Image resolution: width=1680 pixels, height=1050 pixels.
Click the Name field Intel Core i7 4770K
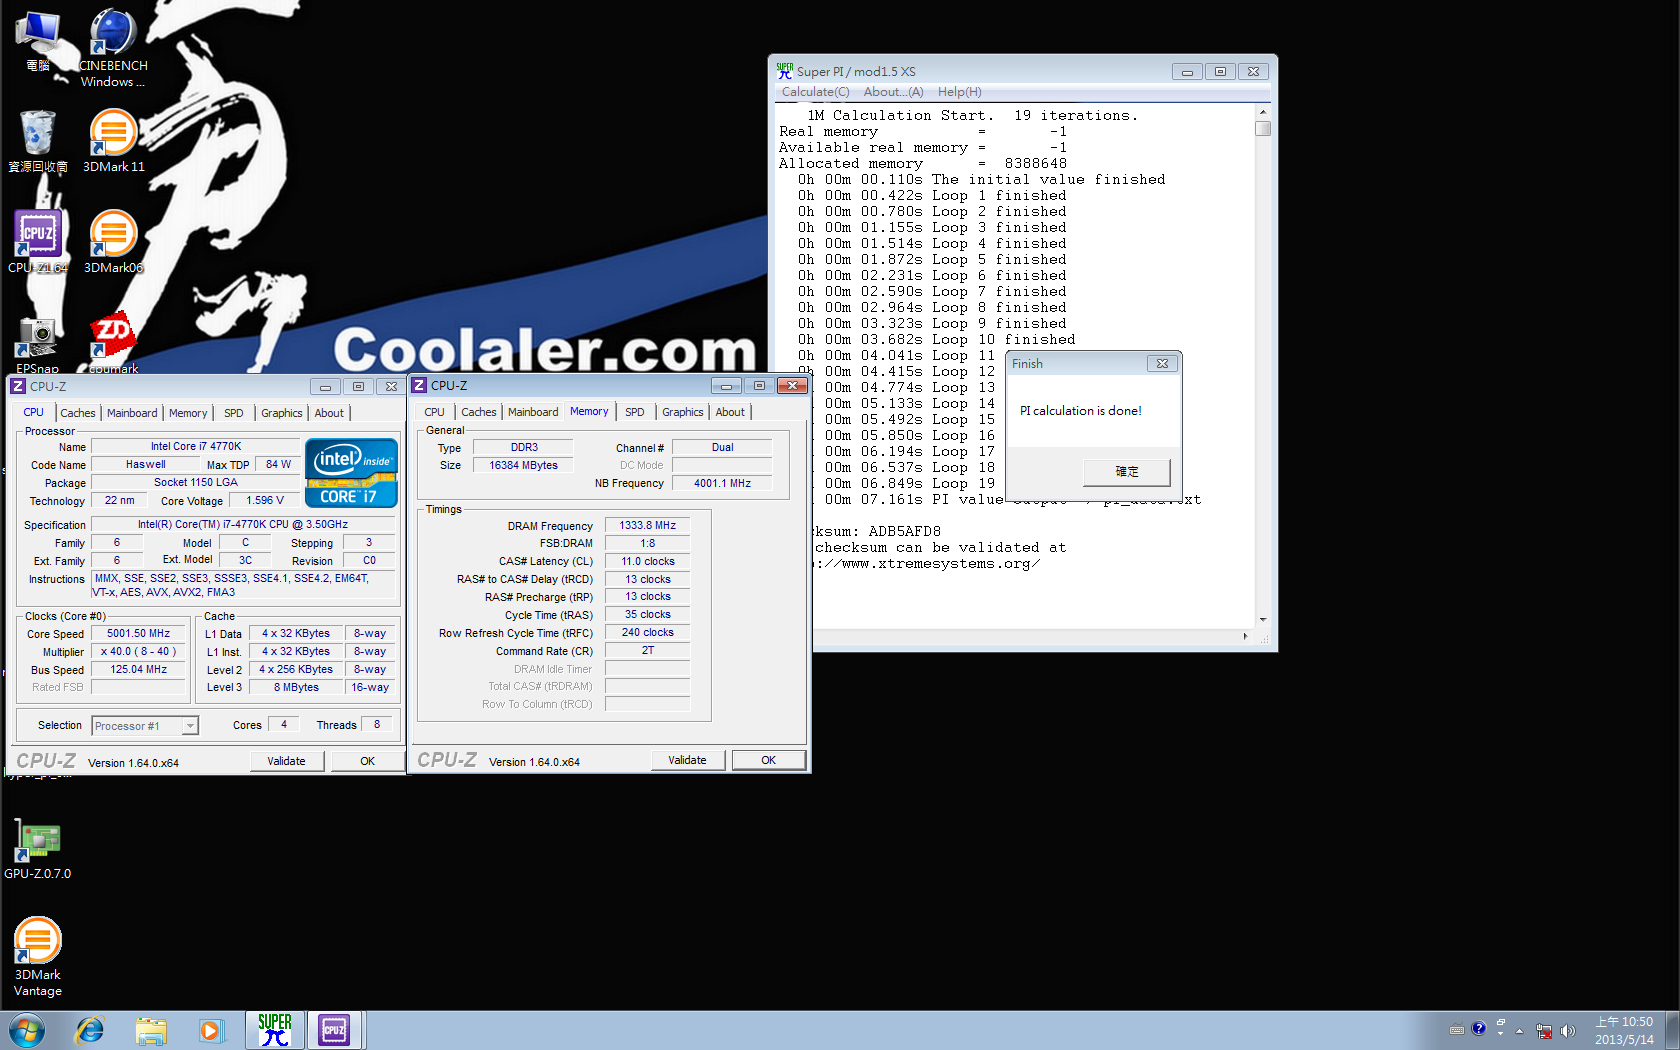tap(195, 447)
